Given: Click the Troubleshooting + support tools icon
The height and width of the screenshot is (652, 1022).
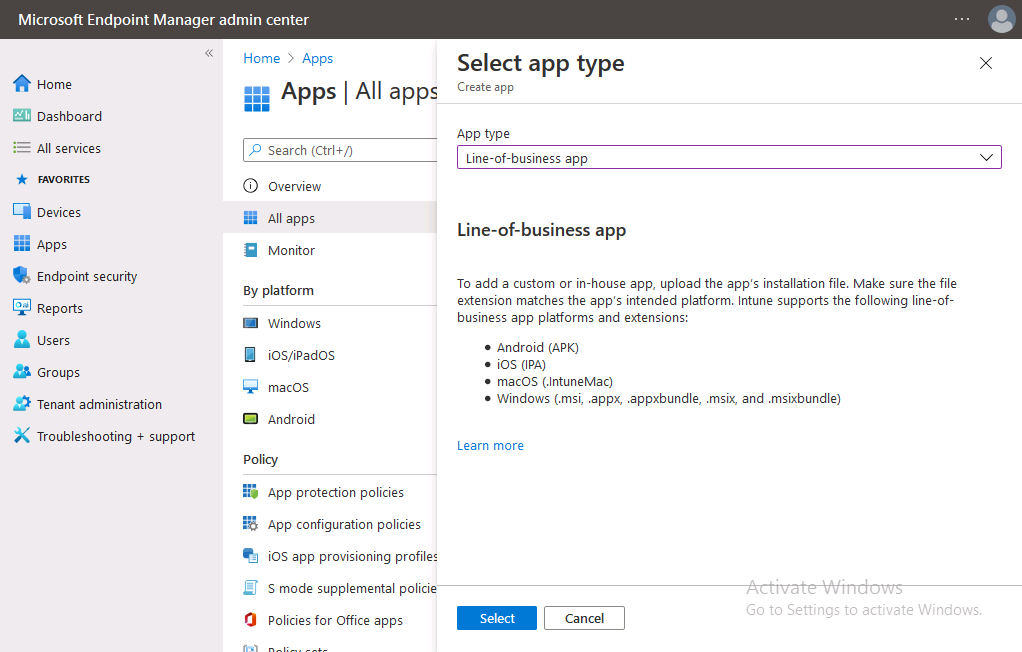Looking at the screenshot, I should (22, 435).
